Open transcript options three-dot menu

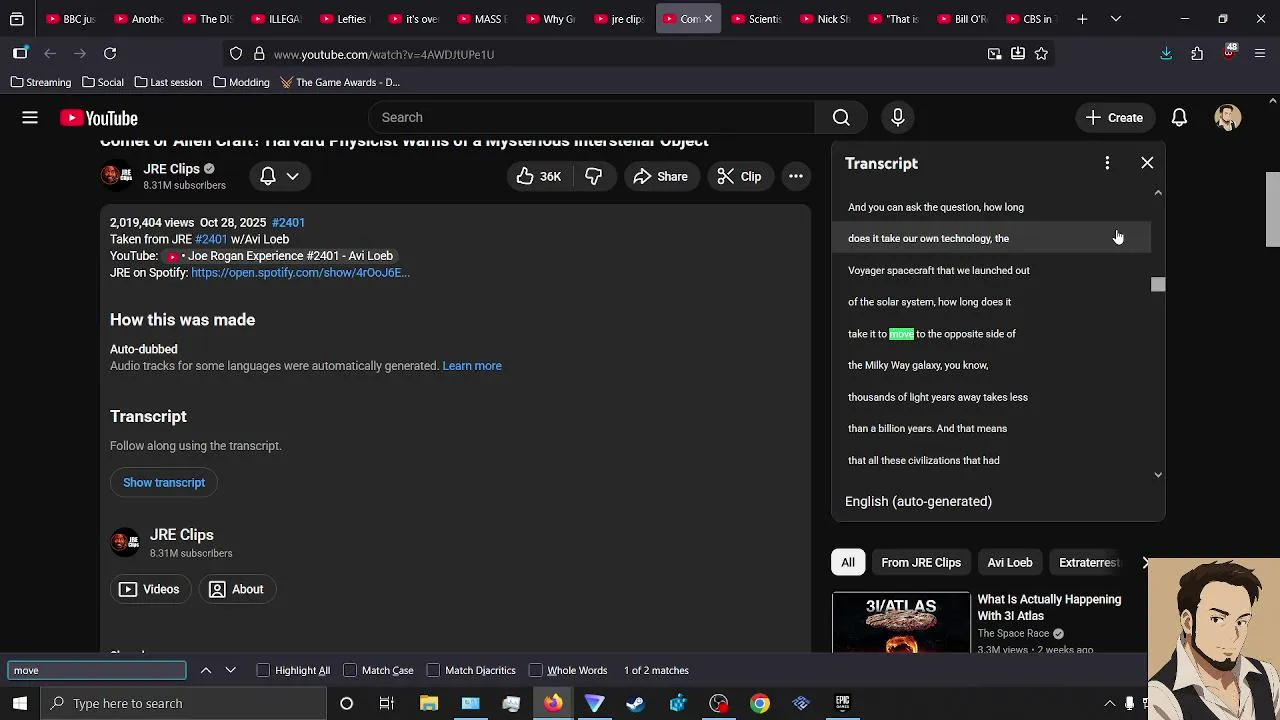[1107, 163]
